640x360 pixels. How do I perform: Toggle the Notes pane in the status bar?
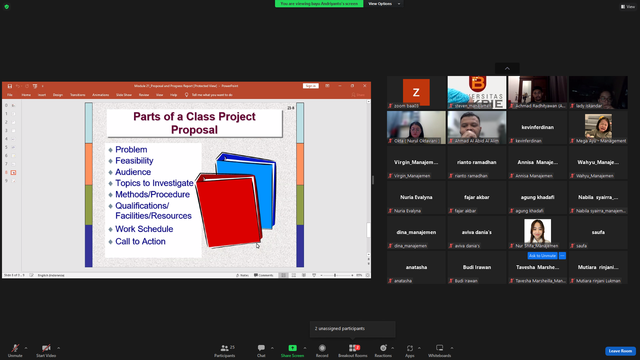242,275
